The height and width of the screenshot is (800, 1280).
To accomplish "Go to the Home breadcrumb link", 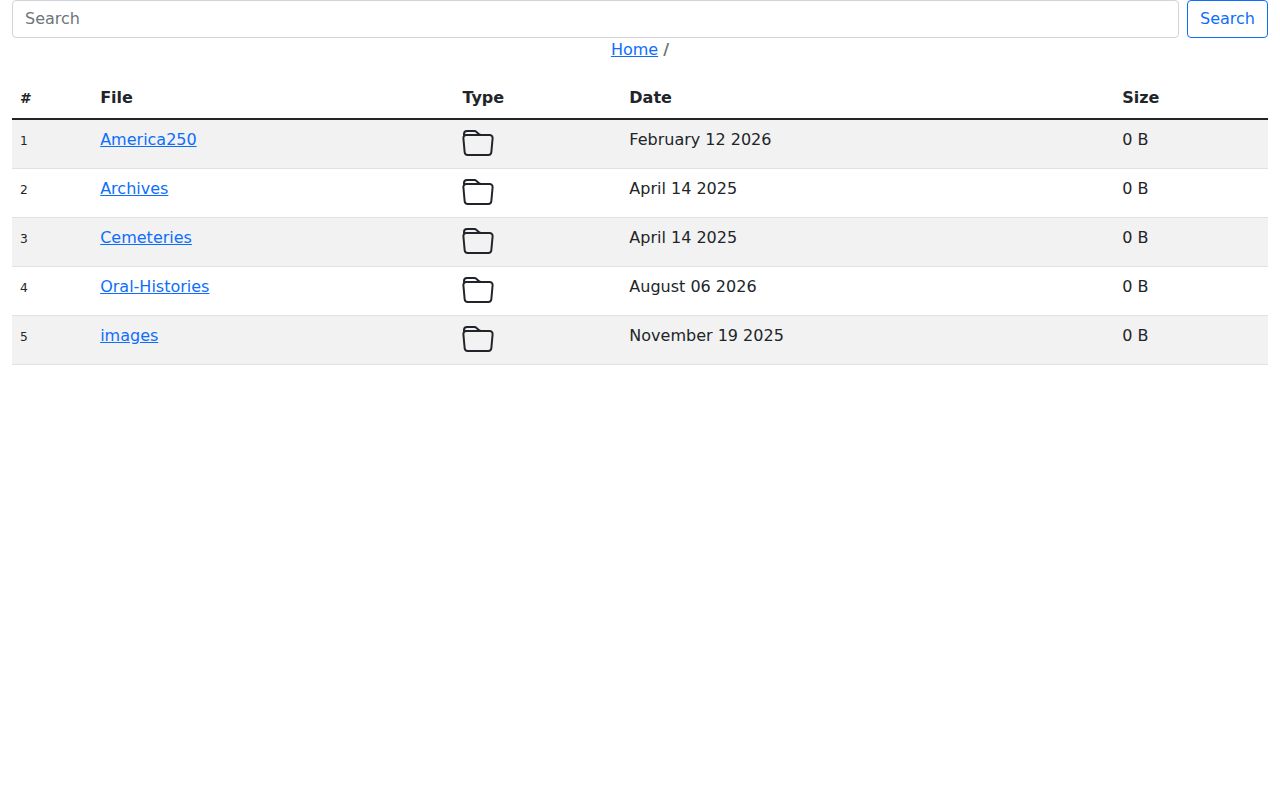I will 634,50.
